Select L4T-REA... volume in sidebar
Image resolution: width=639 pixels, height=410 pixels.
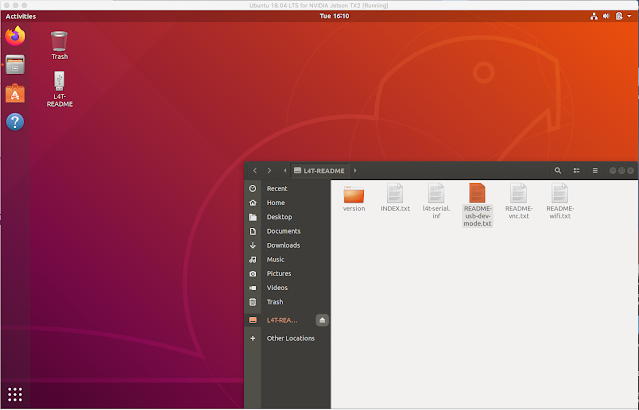pos(282,320)
